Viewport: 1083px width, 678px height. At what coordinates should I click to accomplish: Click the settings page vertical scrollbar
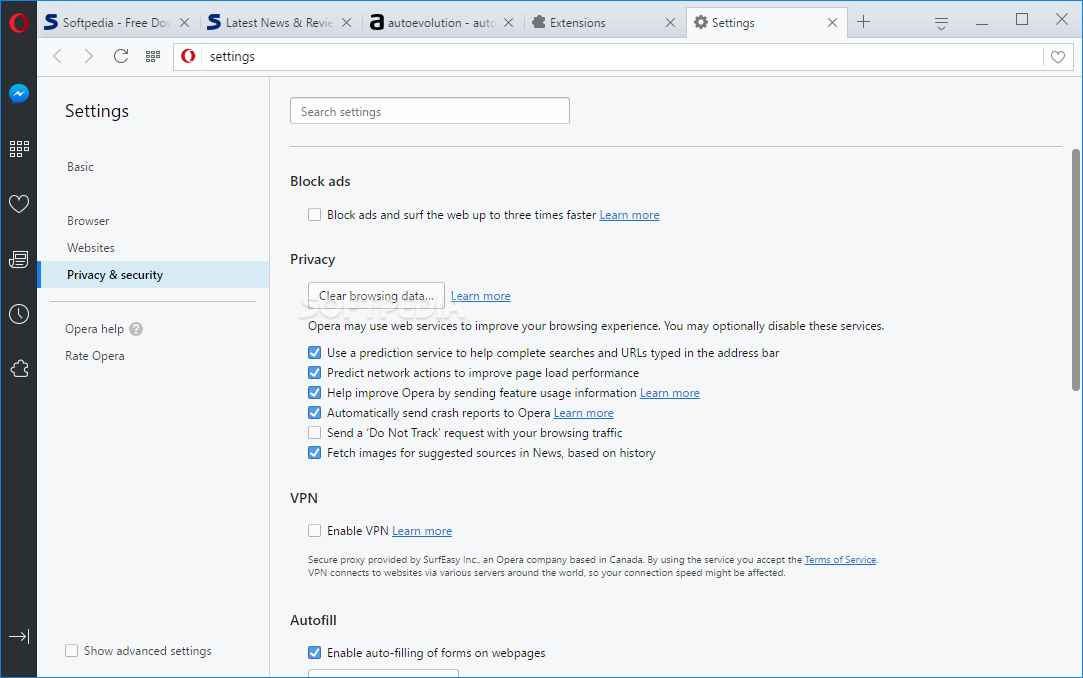click(1076, 269)
